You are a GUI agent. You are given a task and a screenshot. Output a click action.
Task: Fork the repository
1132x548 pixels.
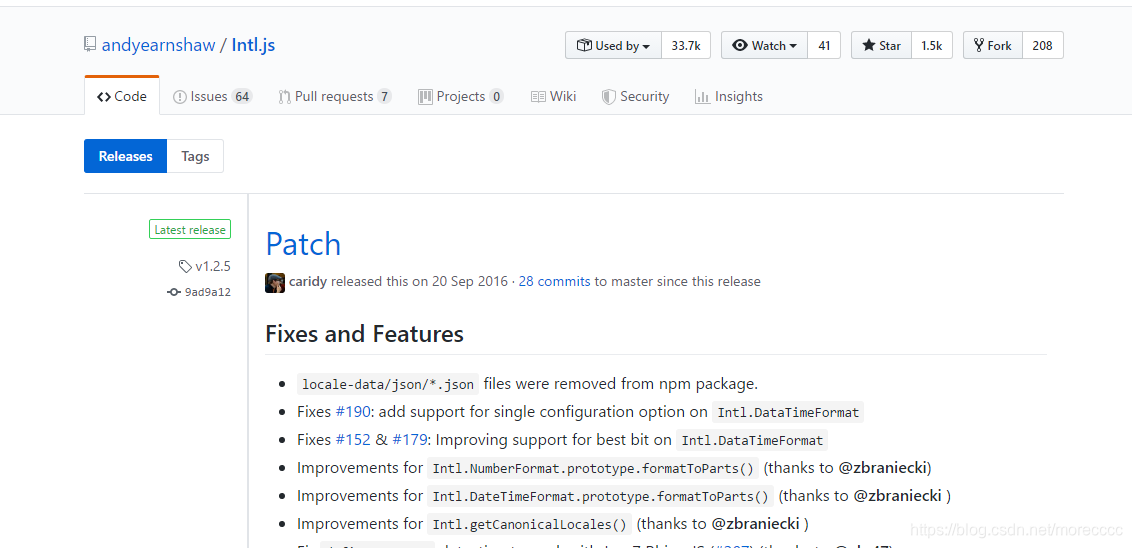point(993,45)
